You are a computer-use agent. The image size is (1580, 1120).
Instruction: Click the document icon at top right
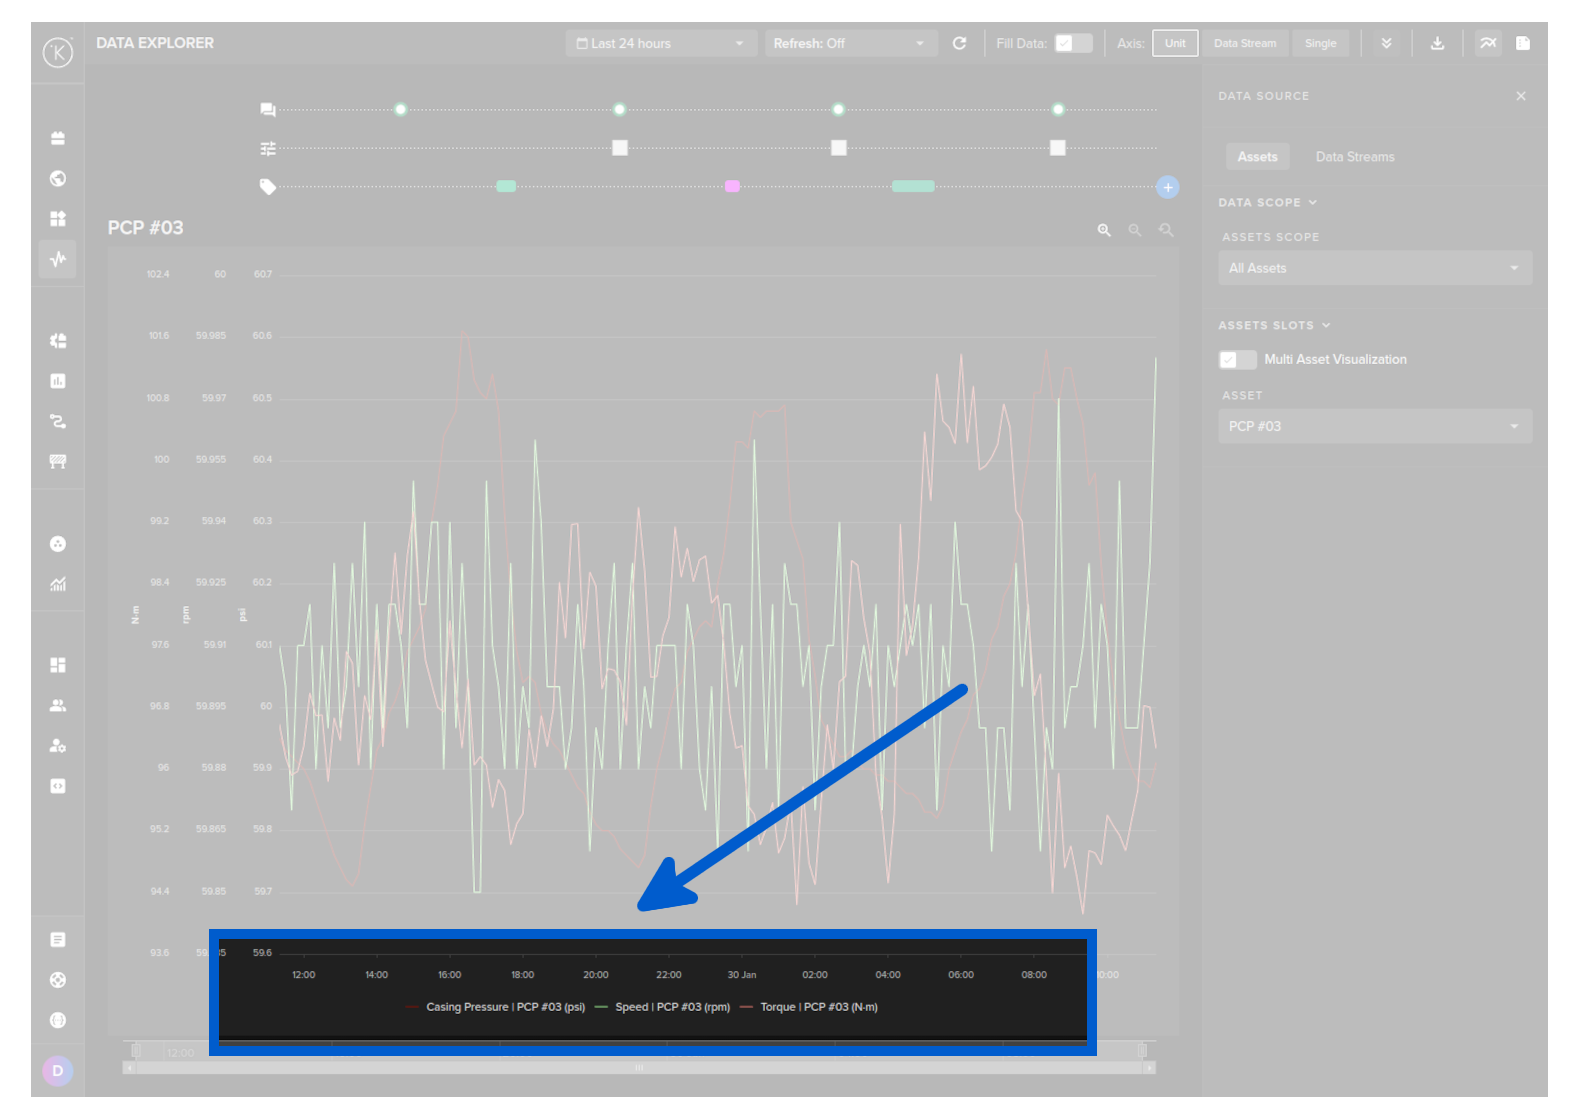(x=1522, y=43)
